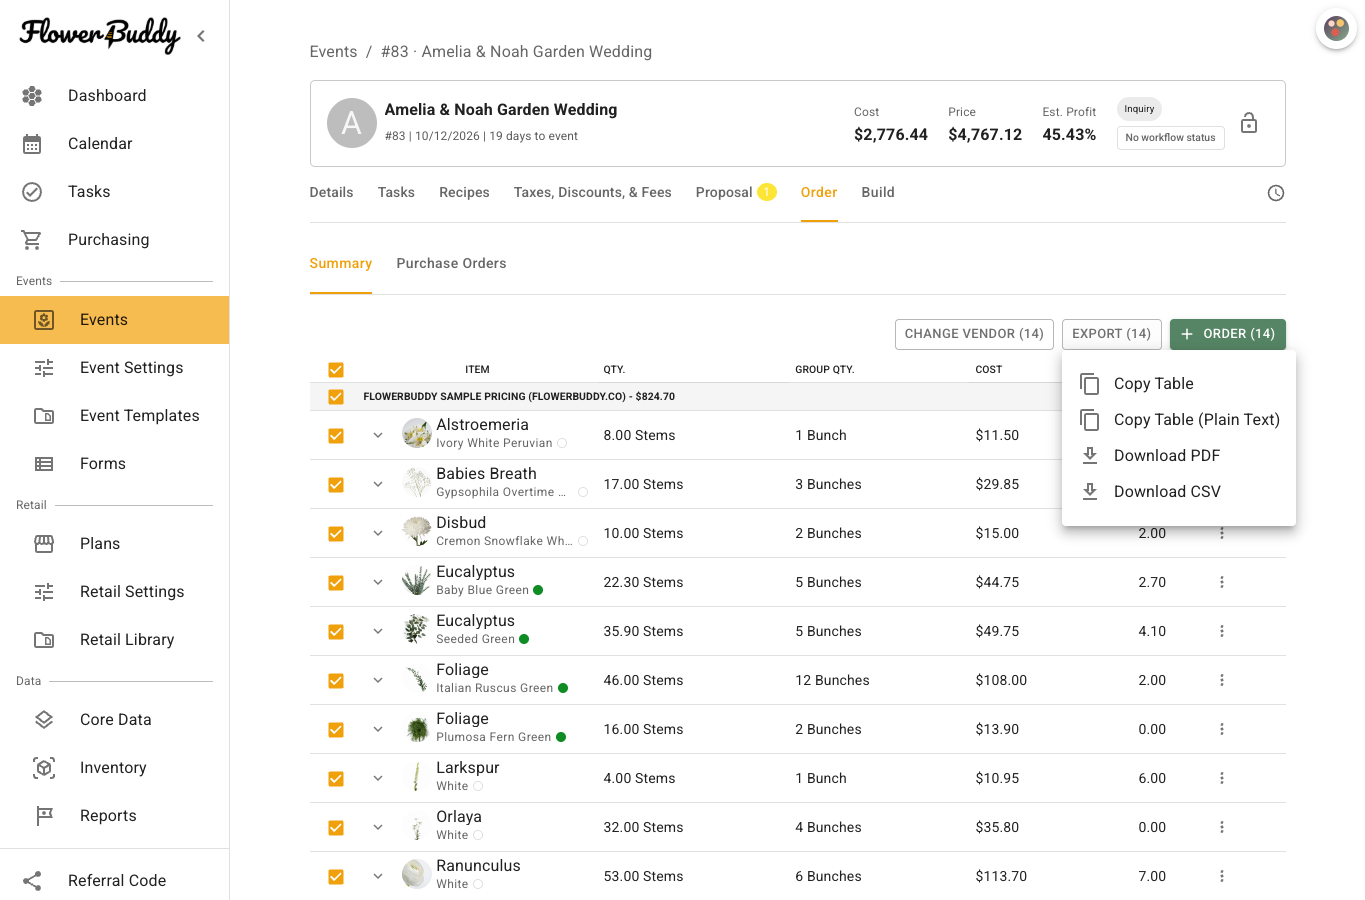Open Event Templates folder icon
The width and height of the screenshot is (1365, 900).
(44, 416)
